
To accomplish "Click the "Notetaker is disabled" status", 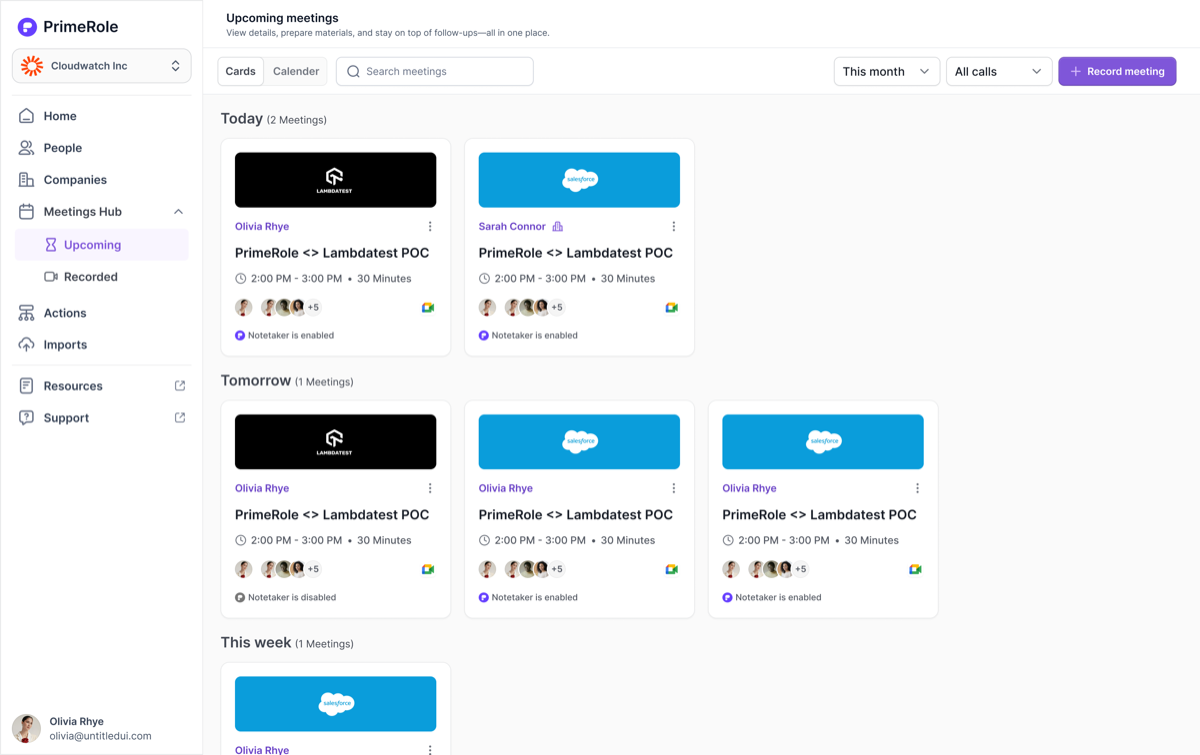I will (286, 598).
